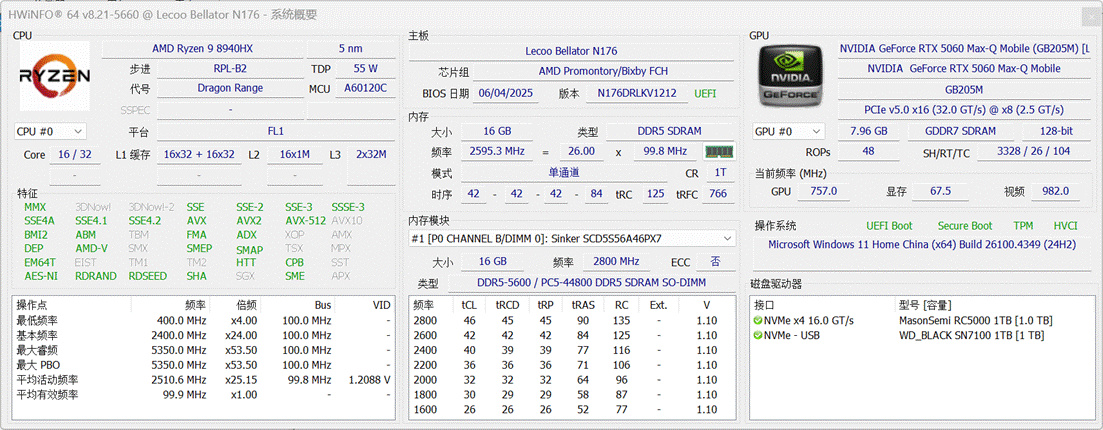The height and width of the screenshot is (430, 1103).
Task: Select the 2800 MHz memory timing row
Action: (x=571, y=321)
